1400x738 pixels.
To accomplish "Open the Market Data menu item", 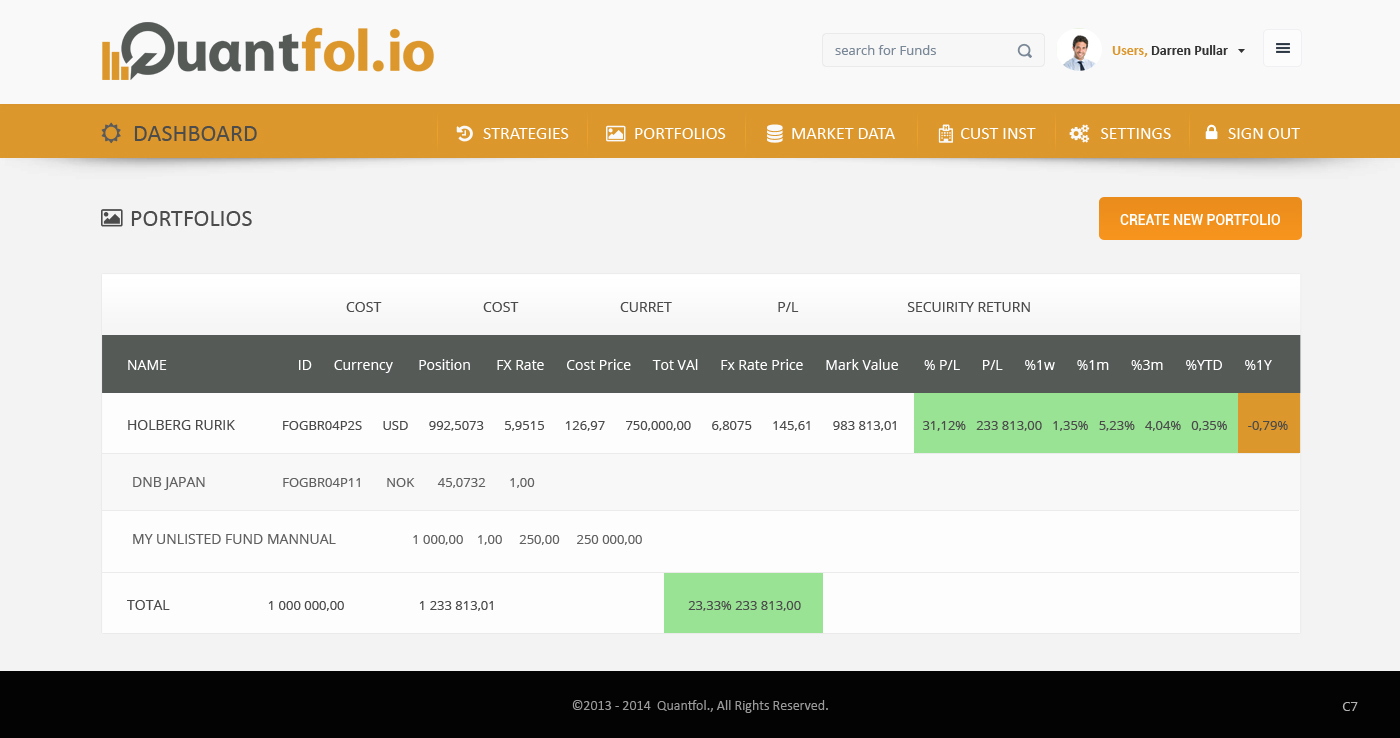I will pos(843,133).
